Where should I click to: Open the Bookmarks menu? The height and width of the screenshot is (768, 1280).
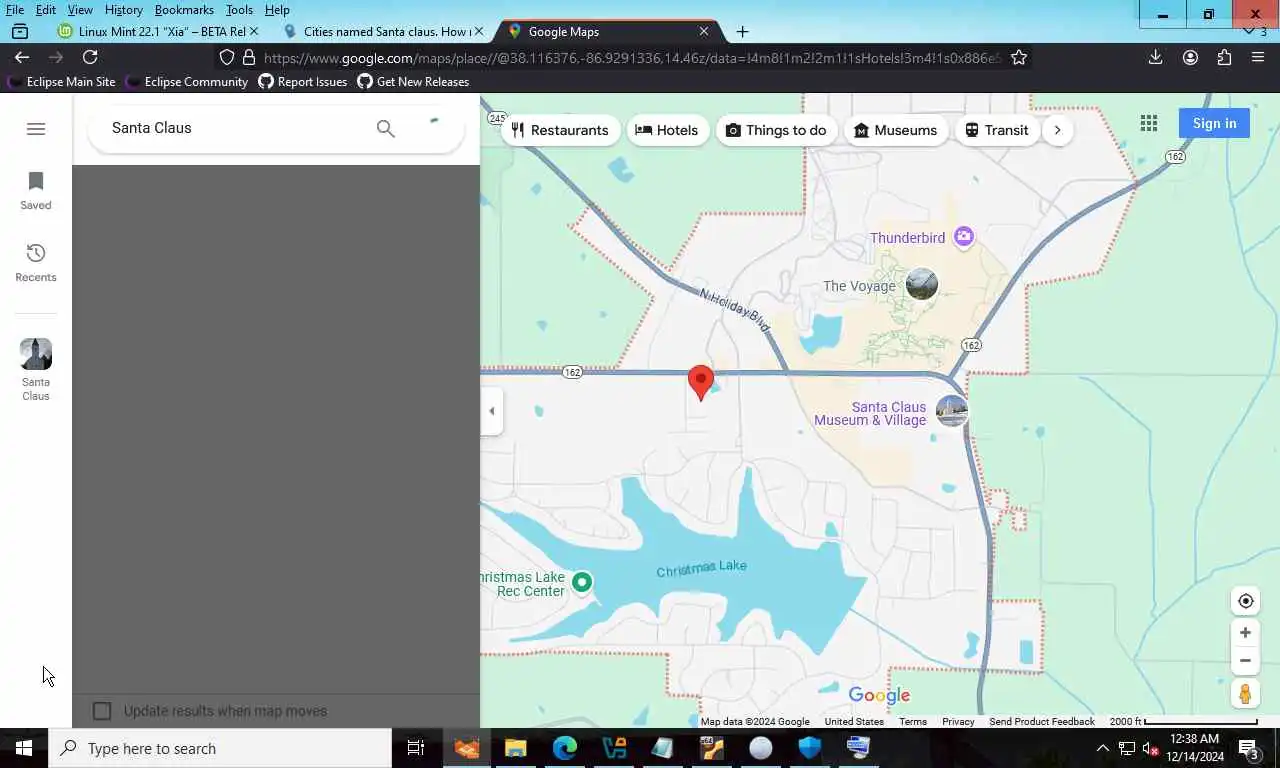coord(184,10)
